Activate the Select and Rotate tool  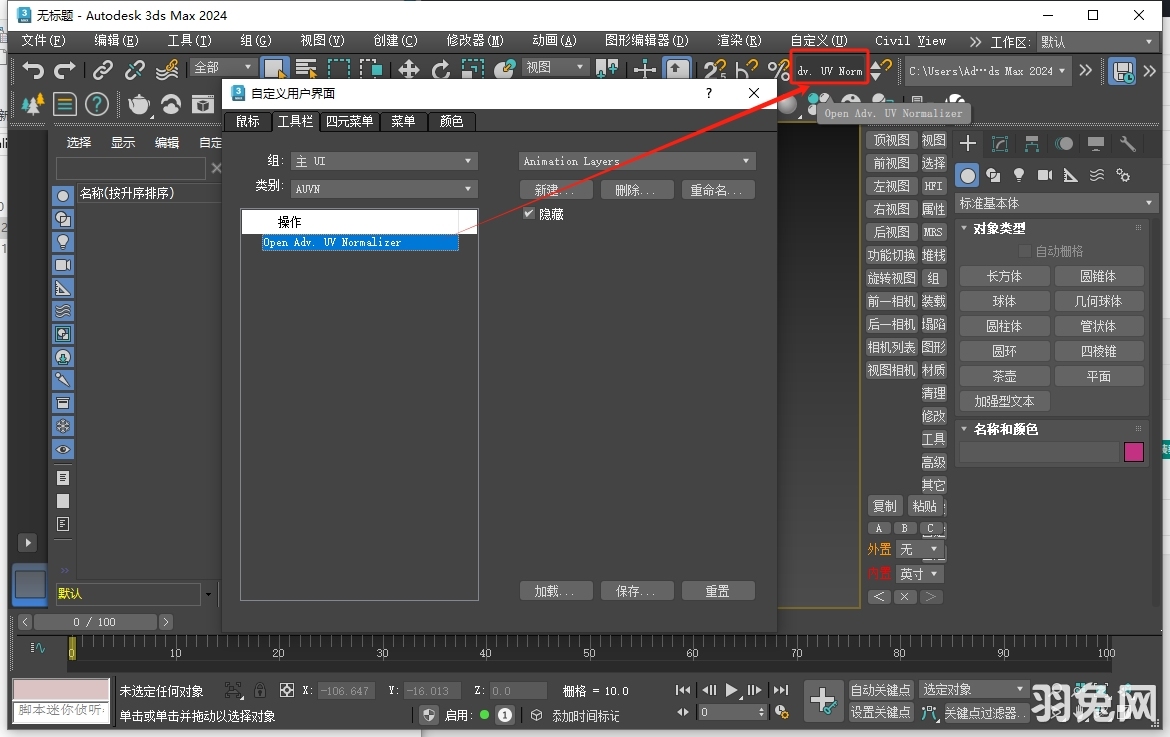coord(441,70)
